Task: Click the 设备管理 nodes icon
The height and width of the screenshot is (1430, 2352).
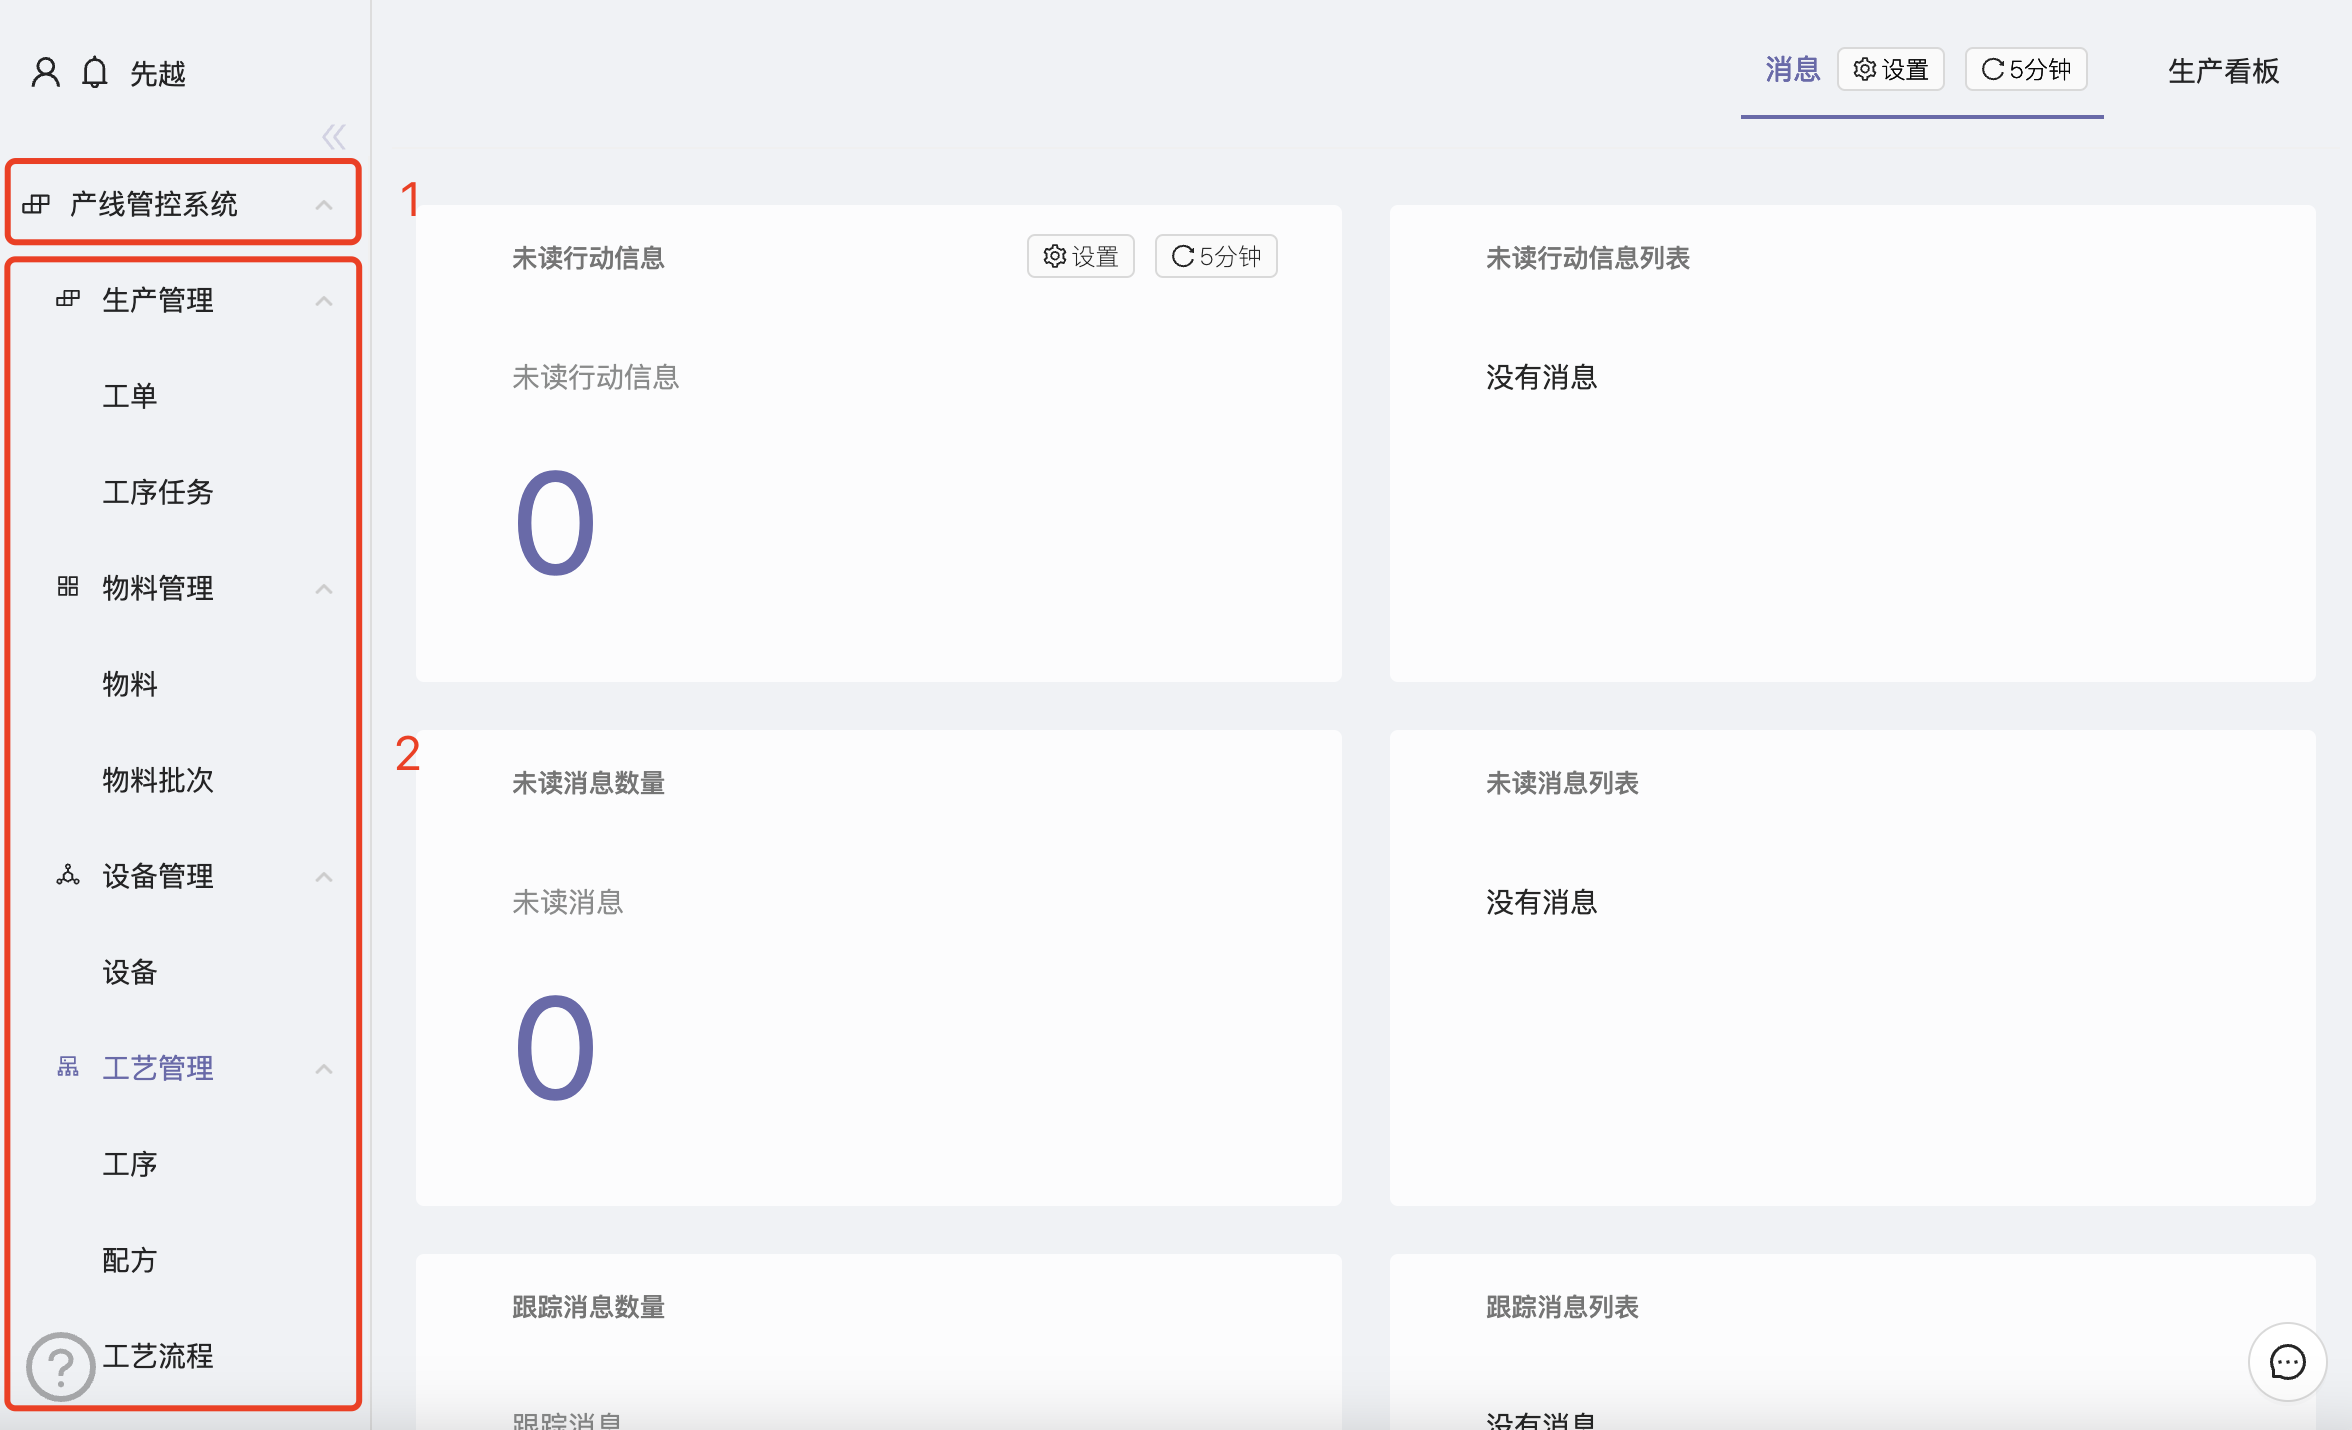Action: click(68, 875)
